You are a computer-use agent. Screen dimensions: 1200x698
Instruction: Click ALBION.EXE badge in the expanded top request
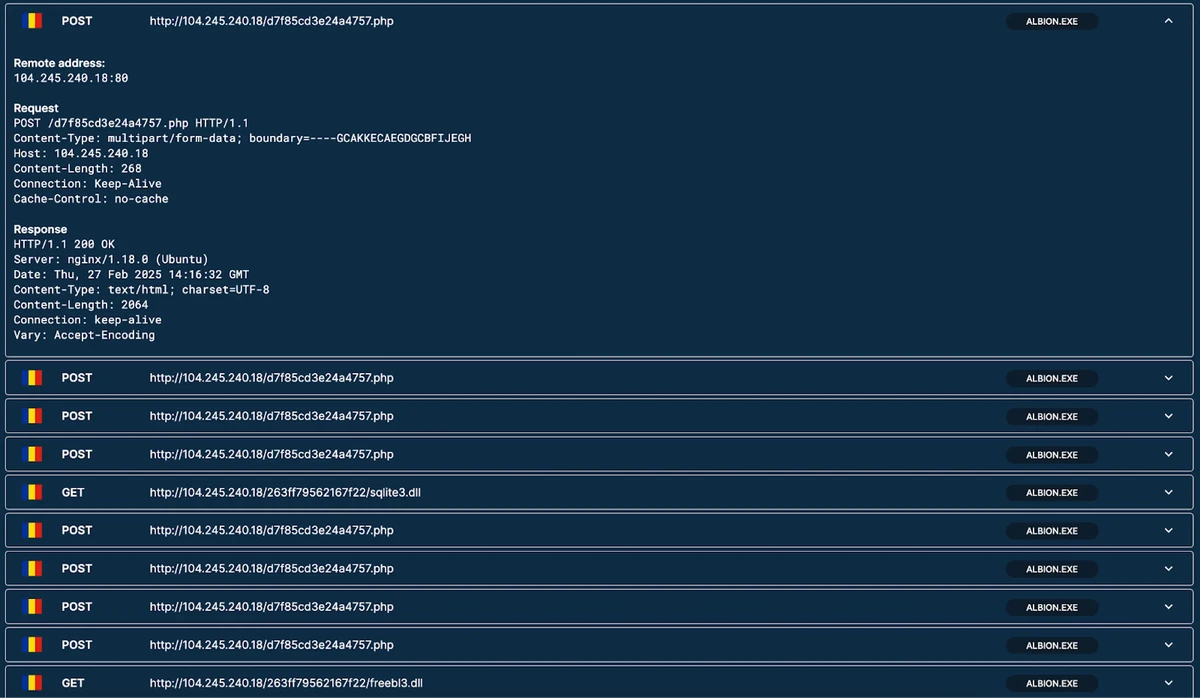(1051, 21)
